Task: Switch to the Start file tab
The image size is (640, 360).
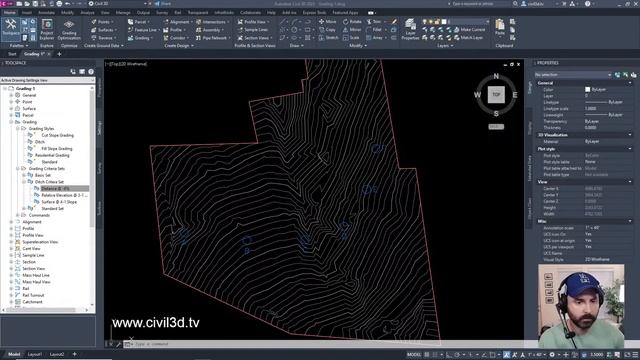Action: click(12, 54)
